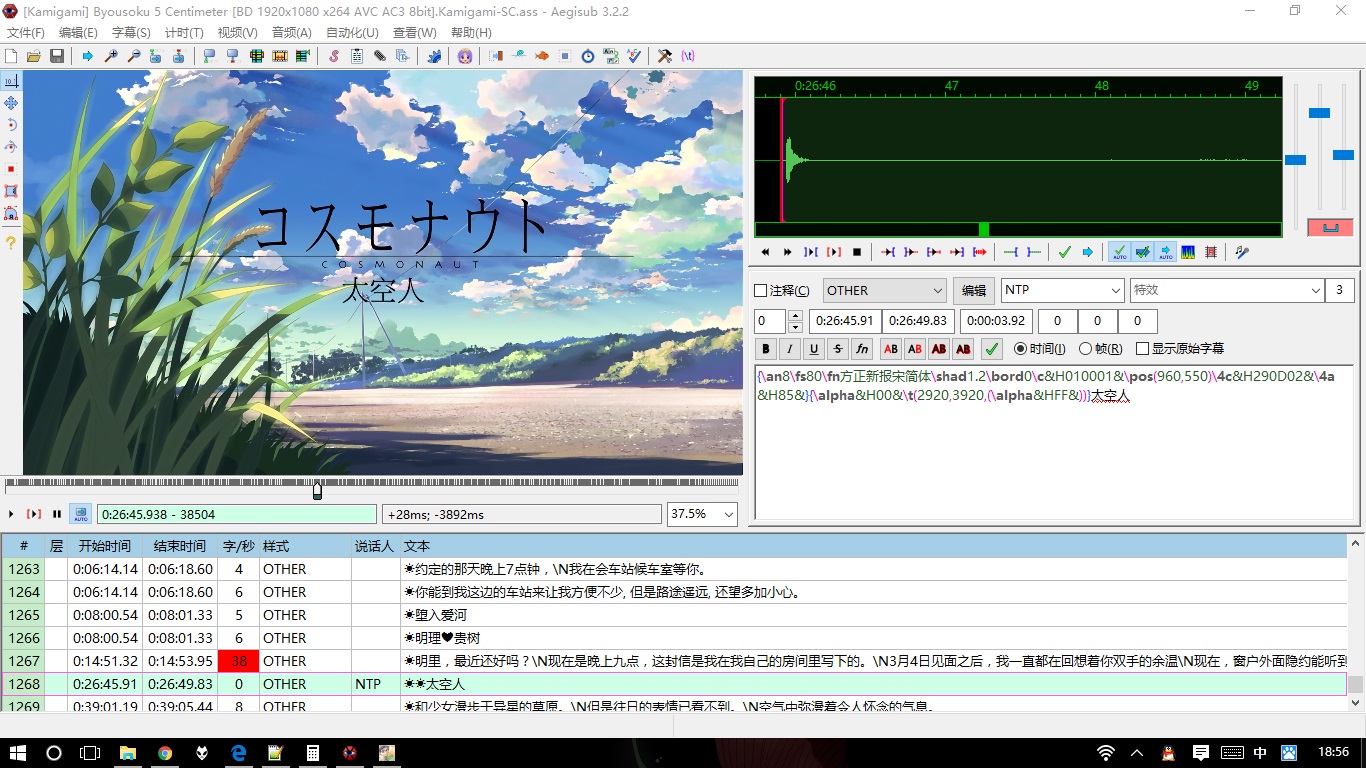Screen dimensions: 1366x768
Task: Zoom in the video with magnifier plus
Action: pyautogui.click(x=111, y=56)
